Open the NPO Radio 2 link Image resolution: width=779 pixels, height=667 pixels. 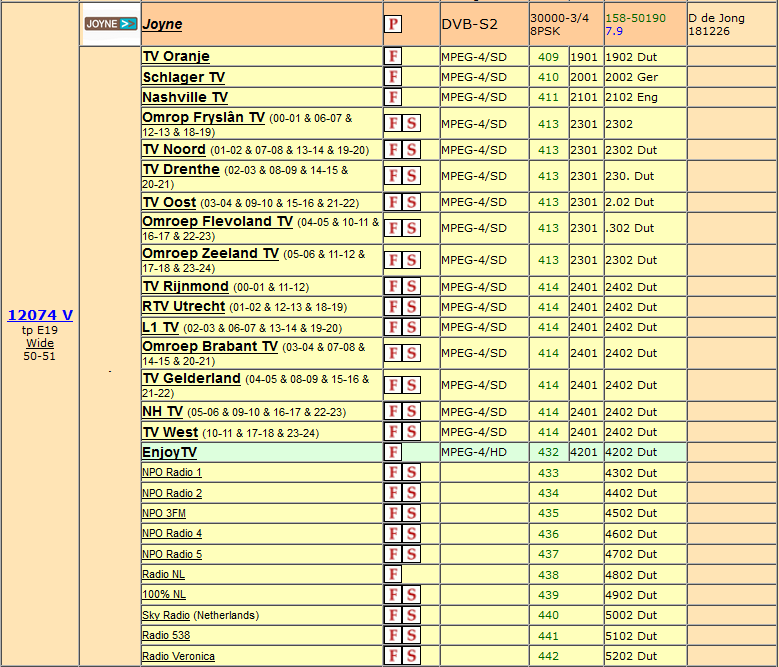(172, 493)
